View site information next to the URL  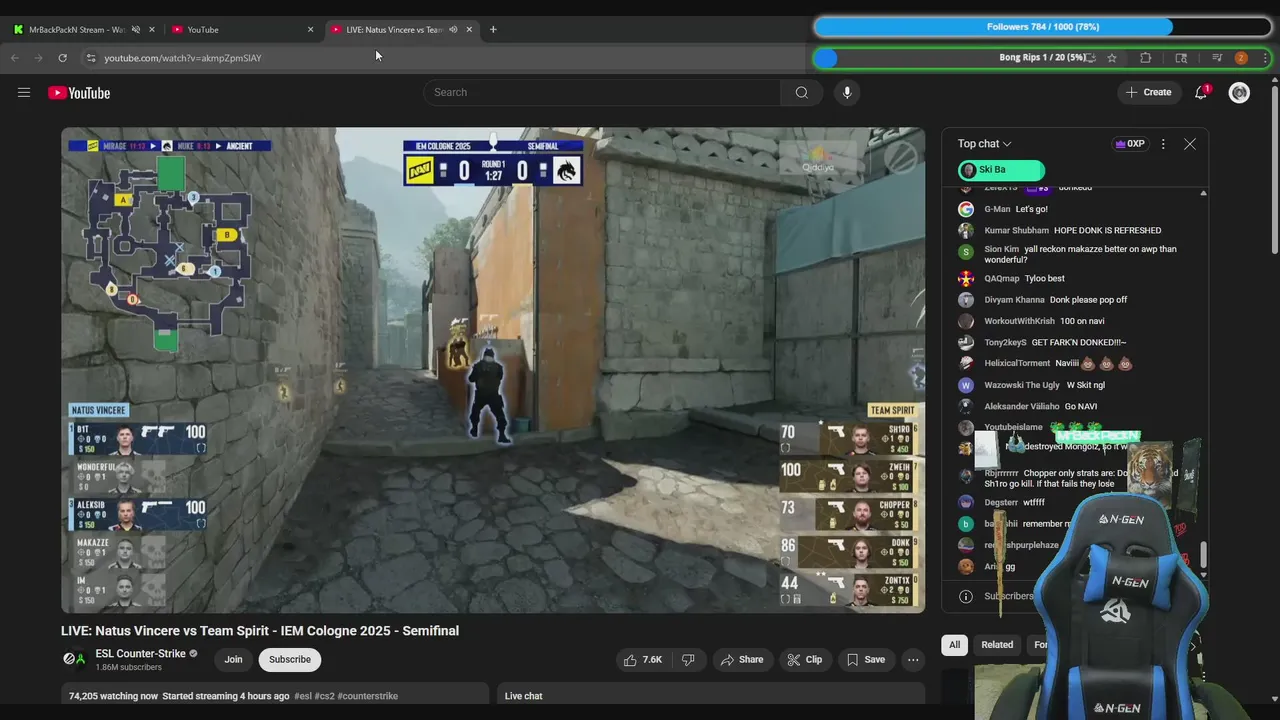coord(90,58)
